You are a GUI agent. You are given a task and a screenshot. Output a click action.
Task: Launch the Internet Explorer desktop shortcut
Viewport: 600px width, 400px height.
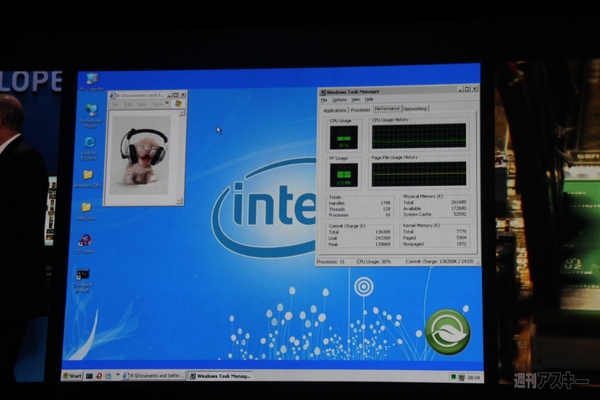tap(89, 148)
